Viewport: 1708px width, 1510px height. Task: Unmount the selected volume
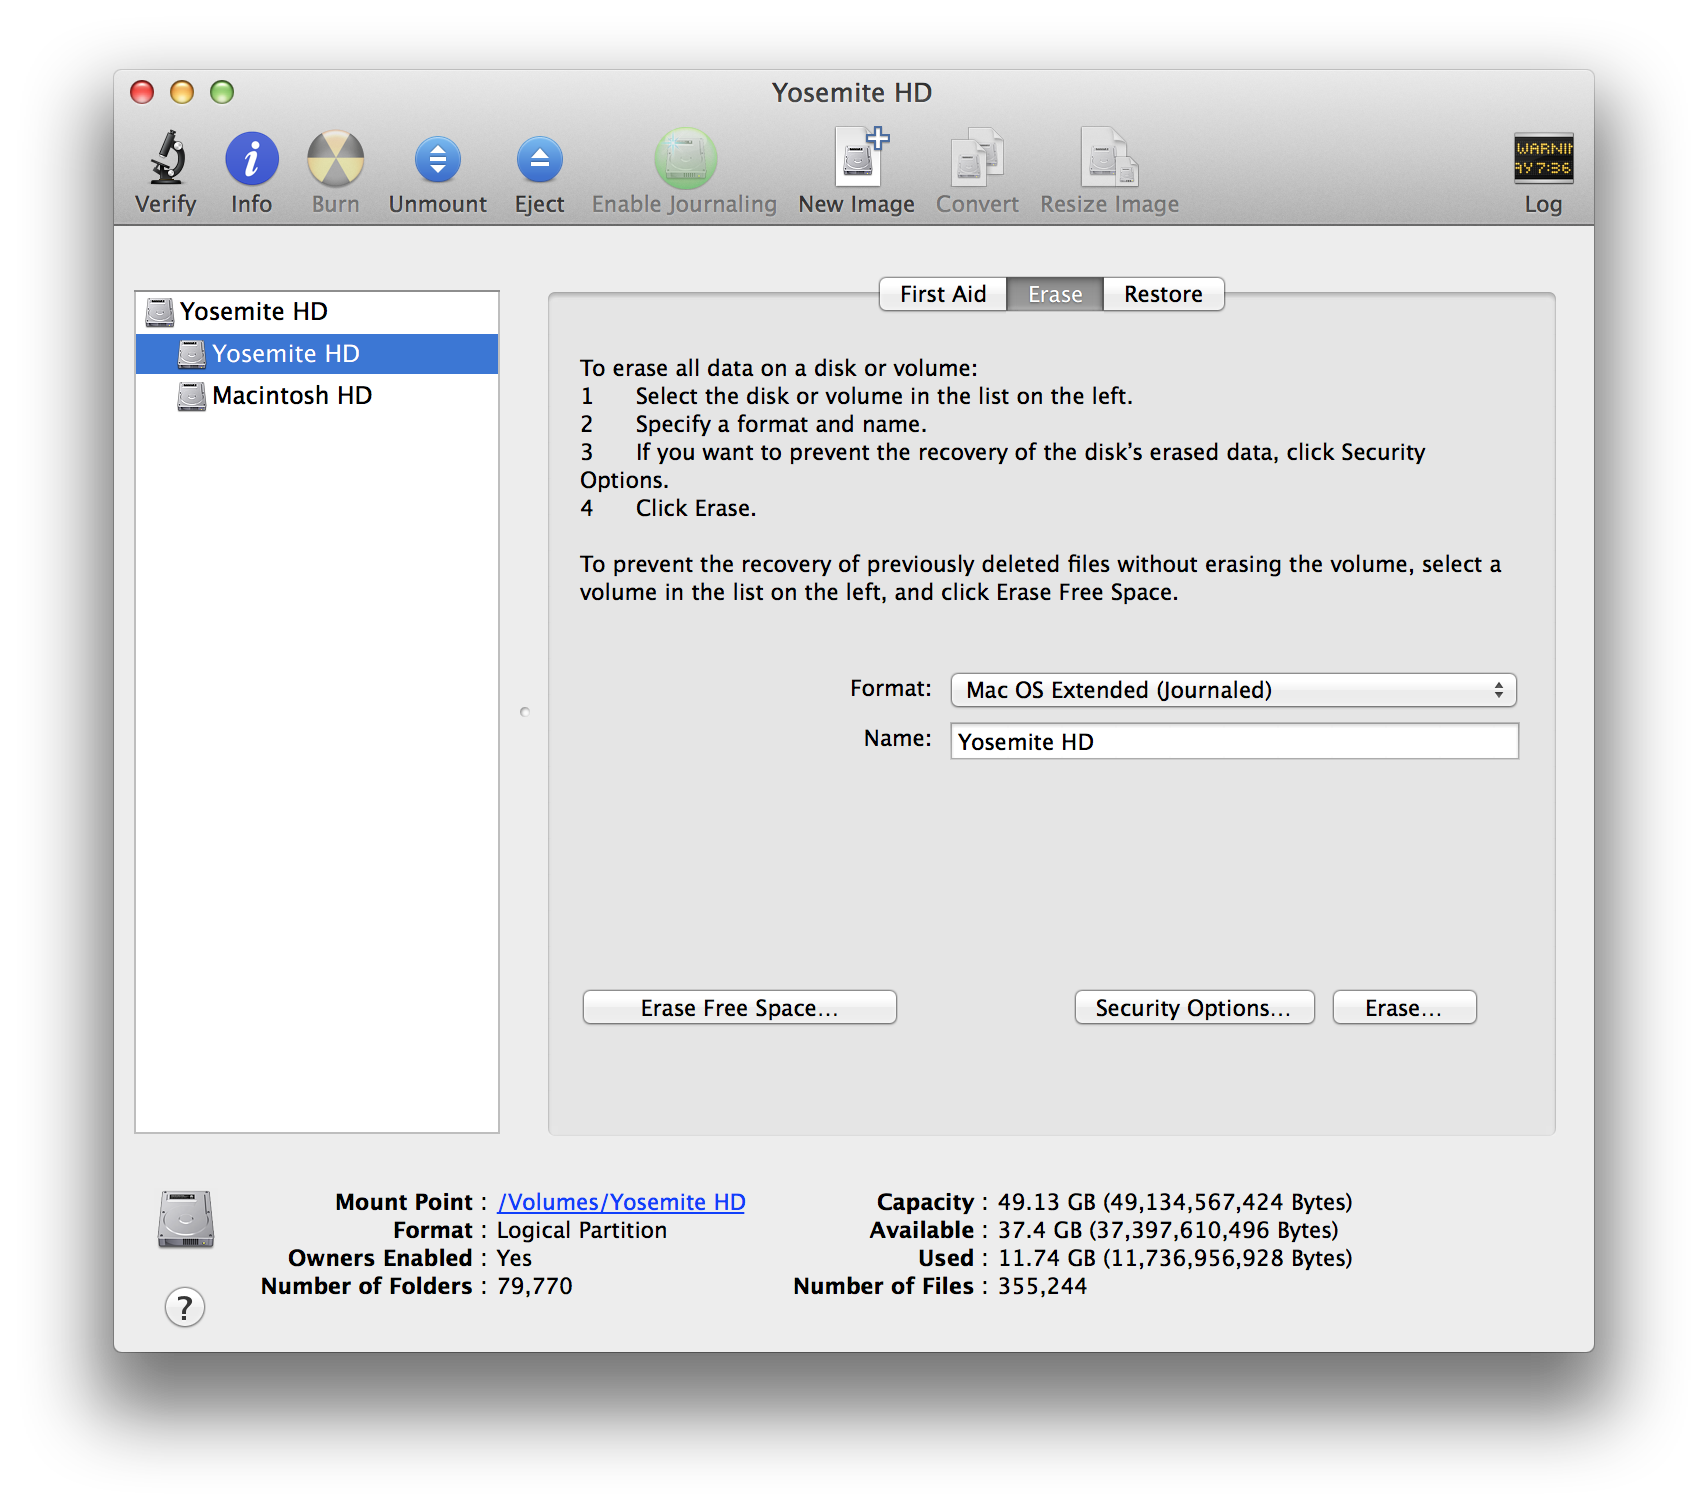click(438, 159)
